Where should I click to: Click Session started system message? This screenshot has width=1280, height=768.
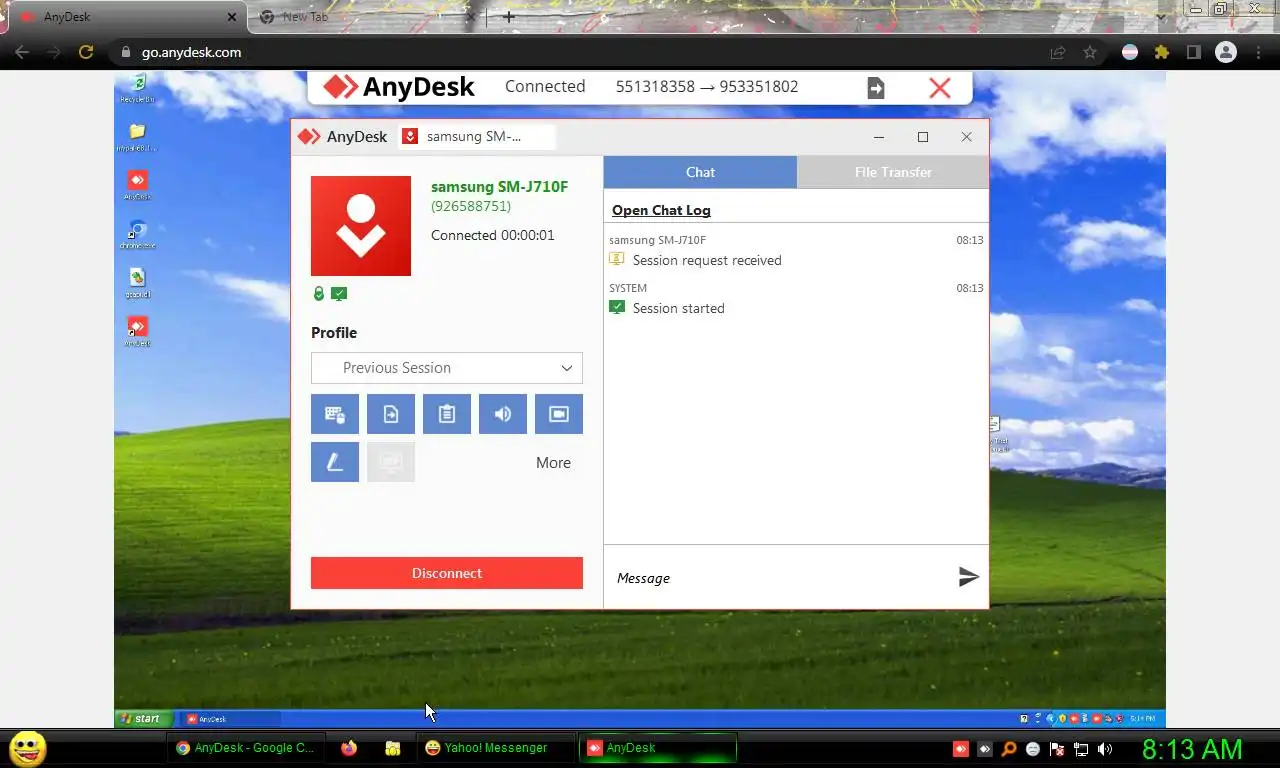678,308
